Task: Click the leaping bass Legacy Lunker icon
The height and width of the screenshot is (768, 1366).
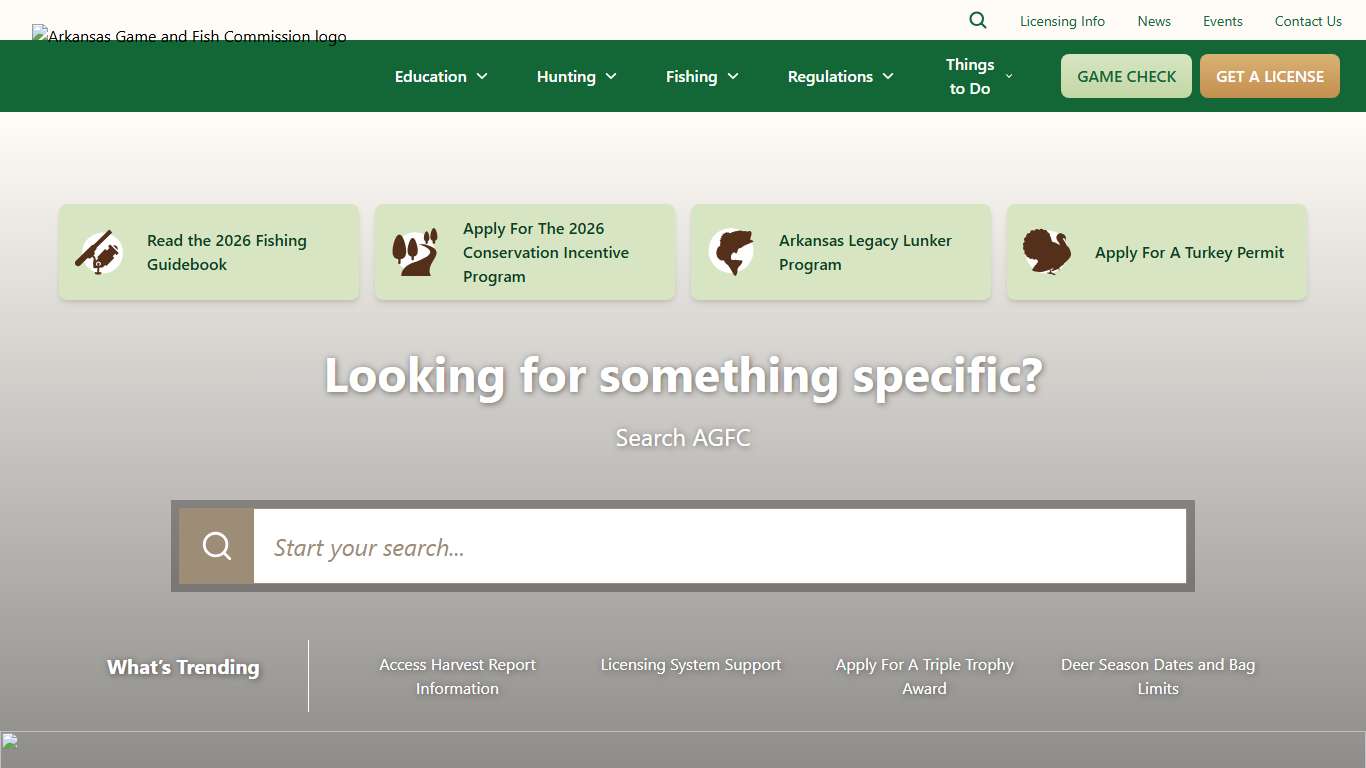Action: tap(731, 252)
